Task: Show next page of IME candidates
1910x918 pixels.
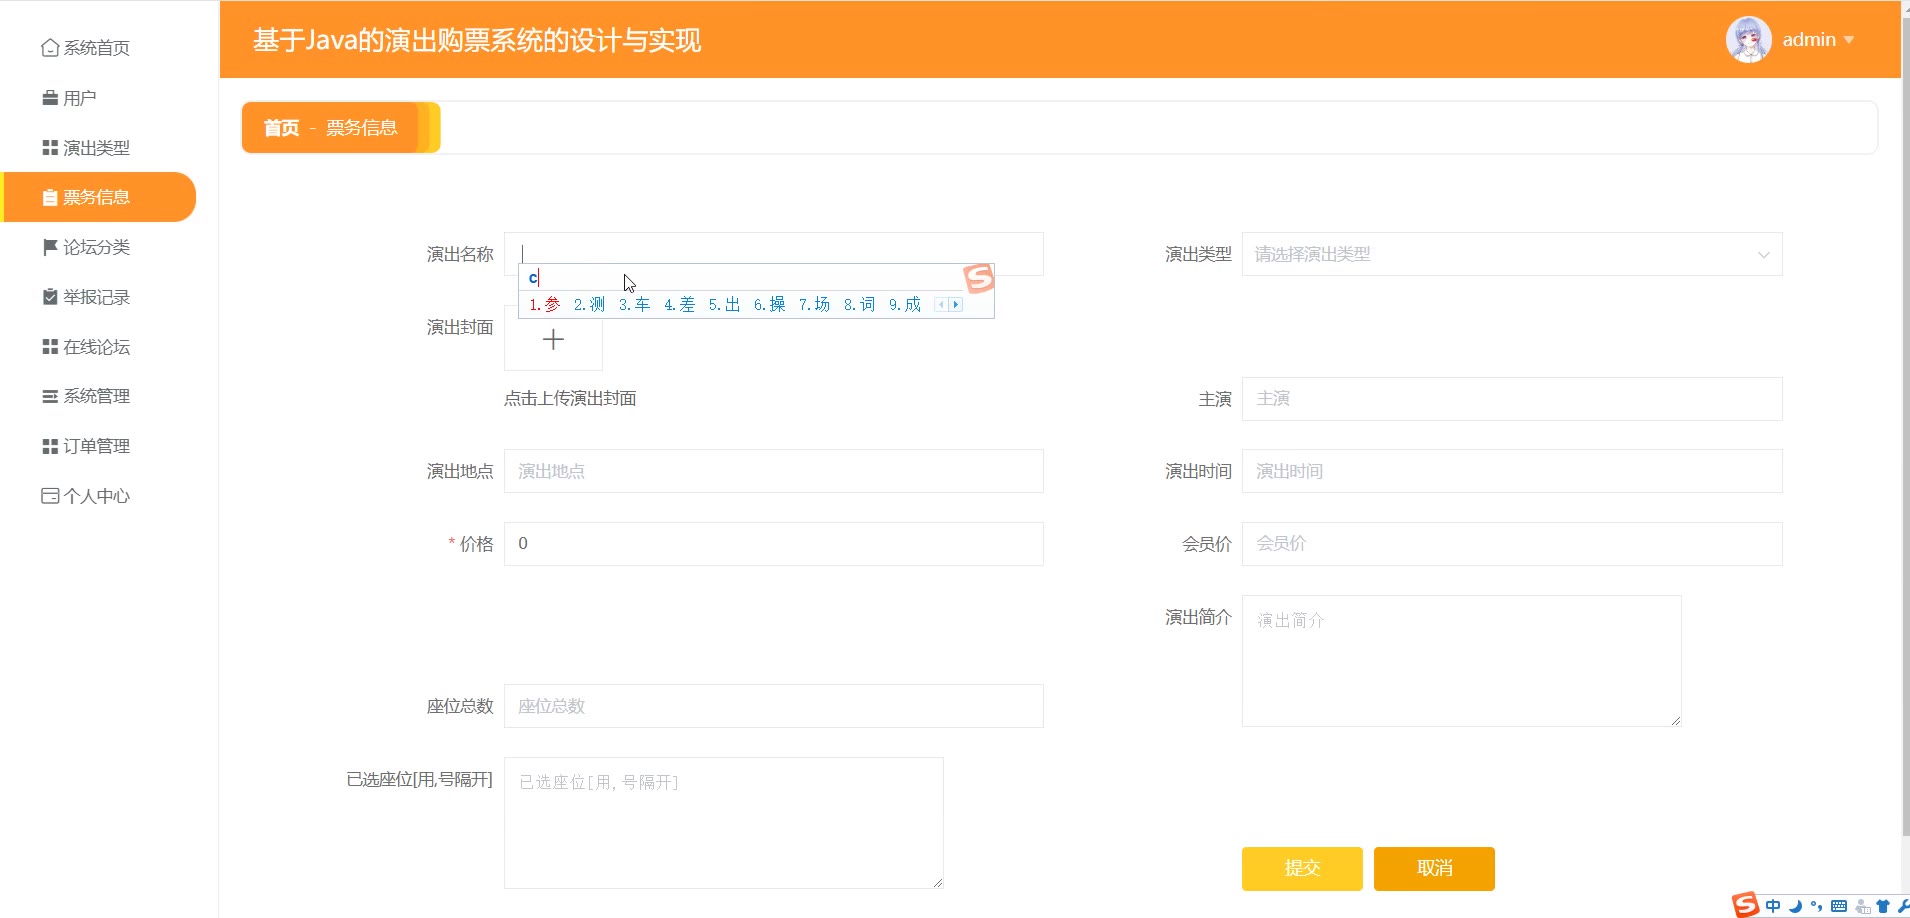Action: point(956,305)
